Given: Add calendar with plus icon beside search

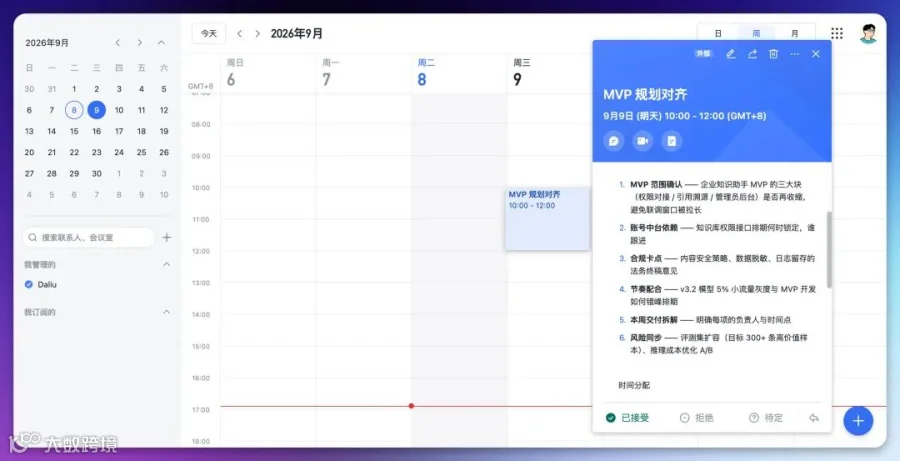Looking at the screenshot, I should coord(166,237).
